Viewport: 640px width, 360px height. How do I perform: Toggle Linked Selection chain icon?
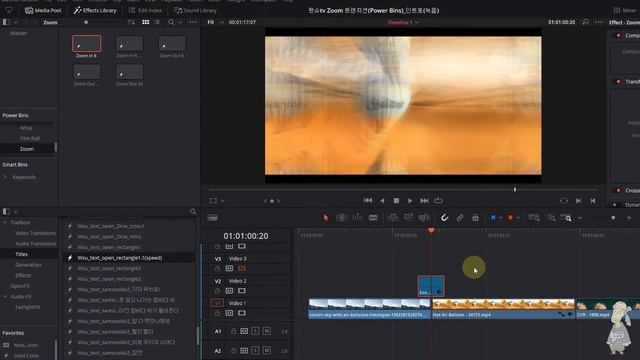pos(460,218)
